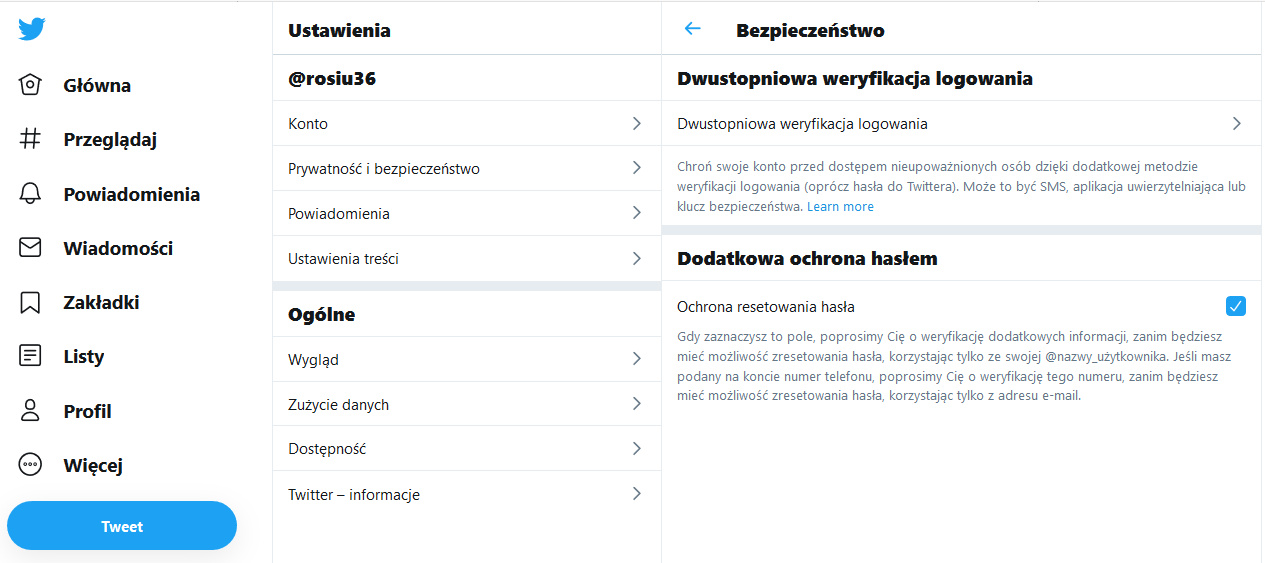Viewport: 1265px width, 563px height.
Task: Open the Powiadomienia bell icon
Action: point(31,194)
